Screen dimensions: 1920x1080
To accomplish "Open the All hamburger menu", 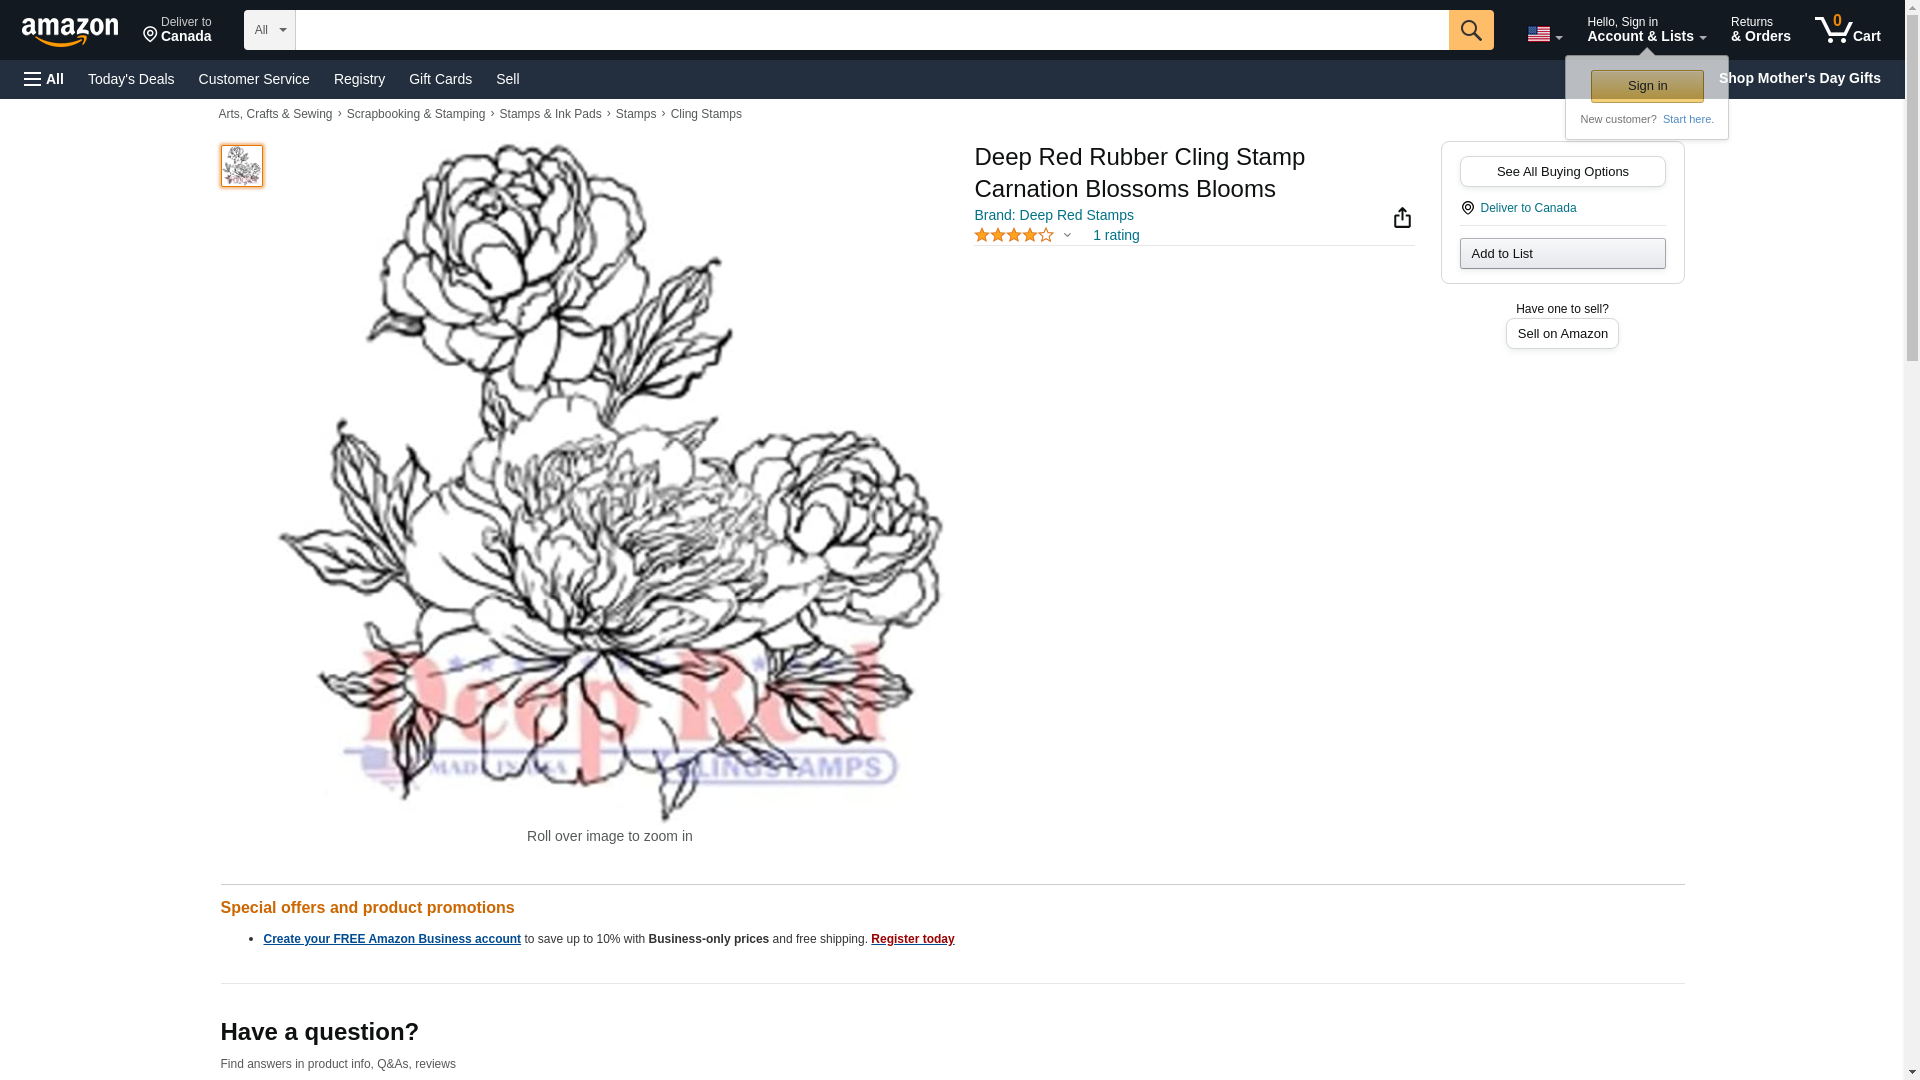I will coord(44,79).
